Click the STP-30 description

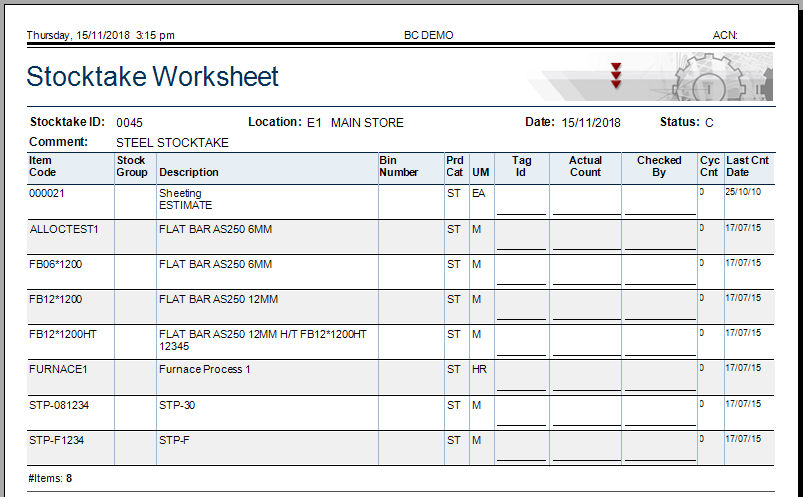[177, 405]
